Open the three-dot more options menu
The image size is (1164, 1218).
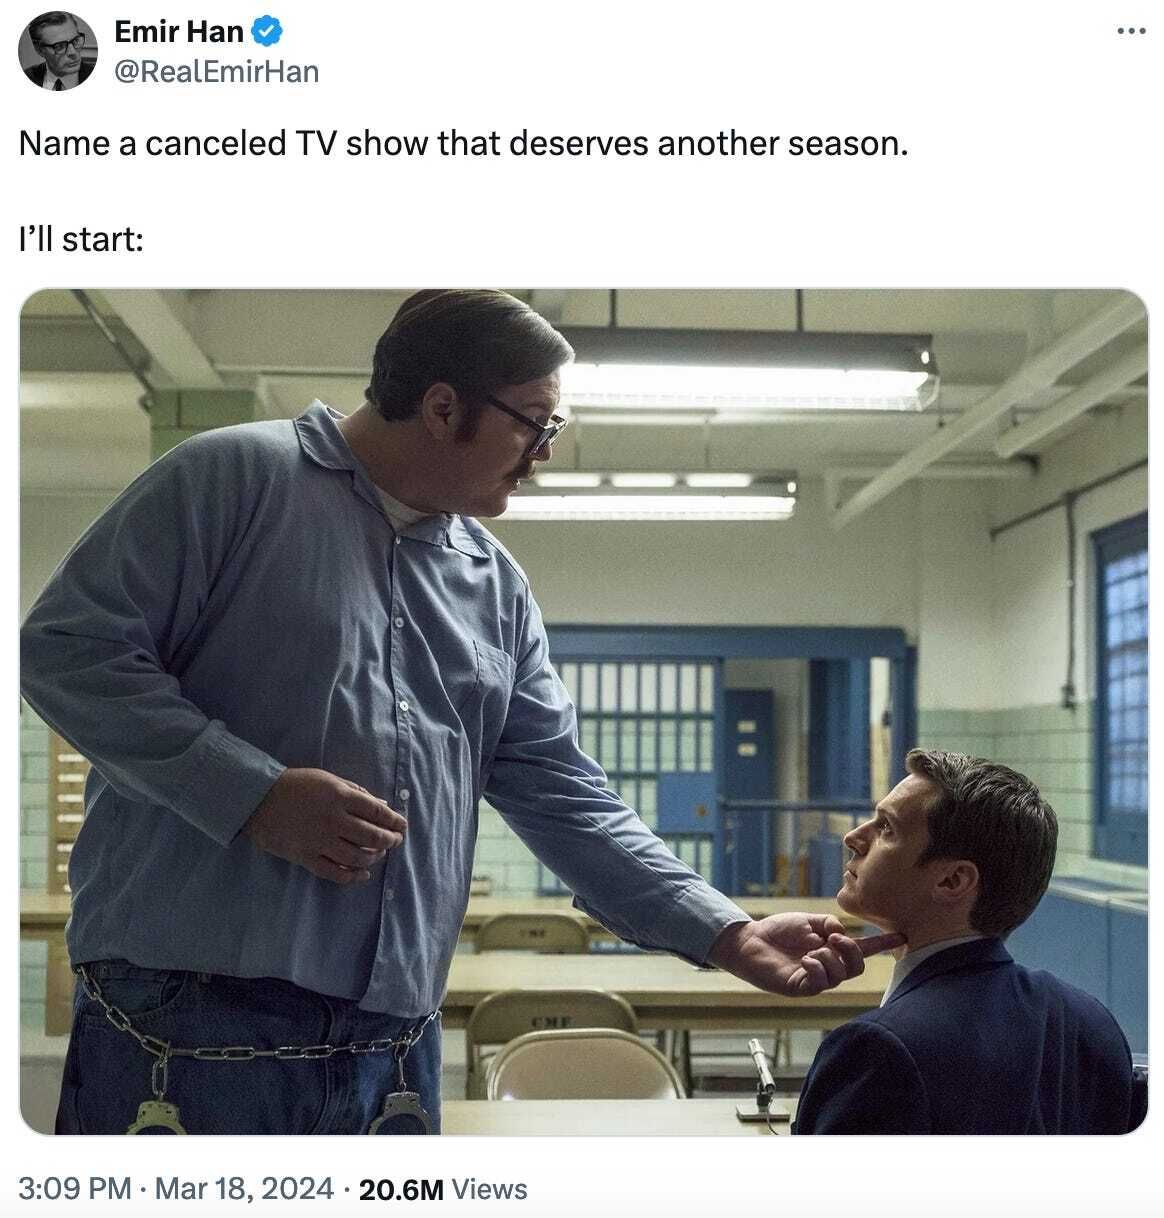(1131, 32)
